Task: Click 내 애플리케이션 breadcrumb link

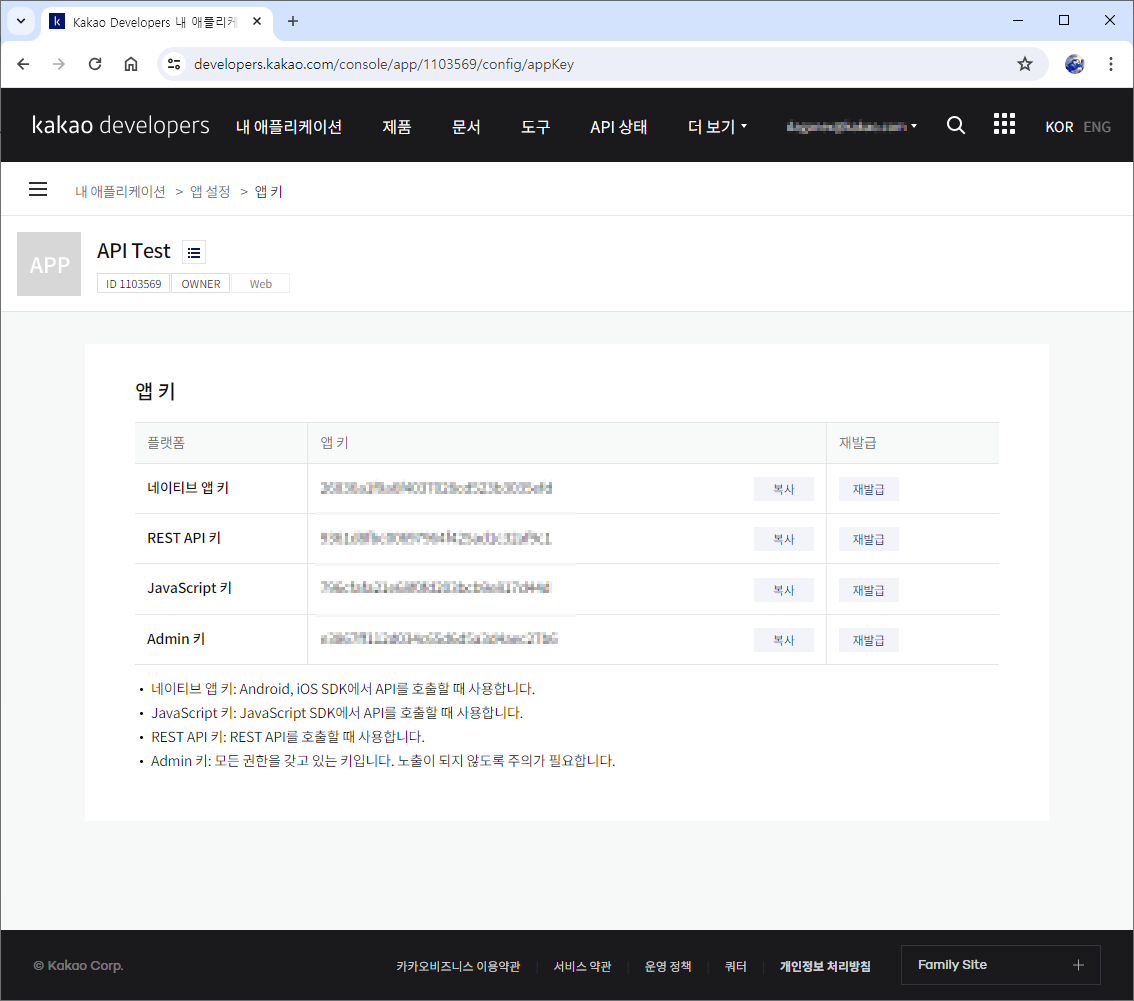Action: tap(120, 192)
